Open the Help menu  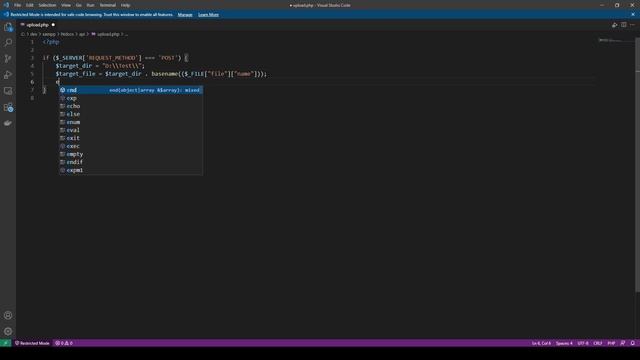[x=125, y=5]
